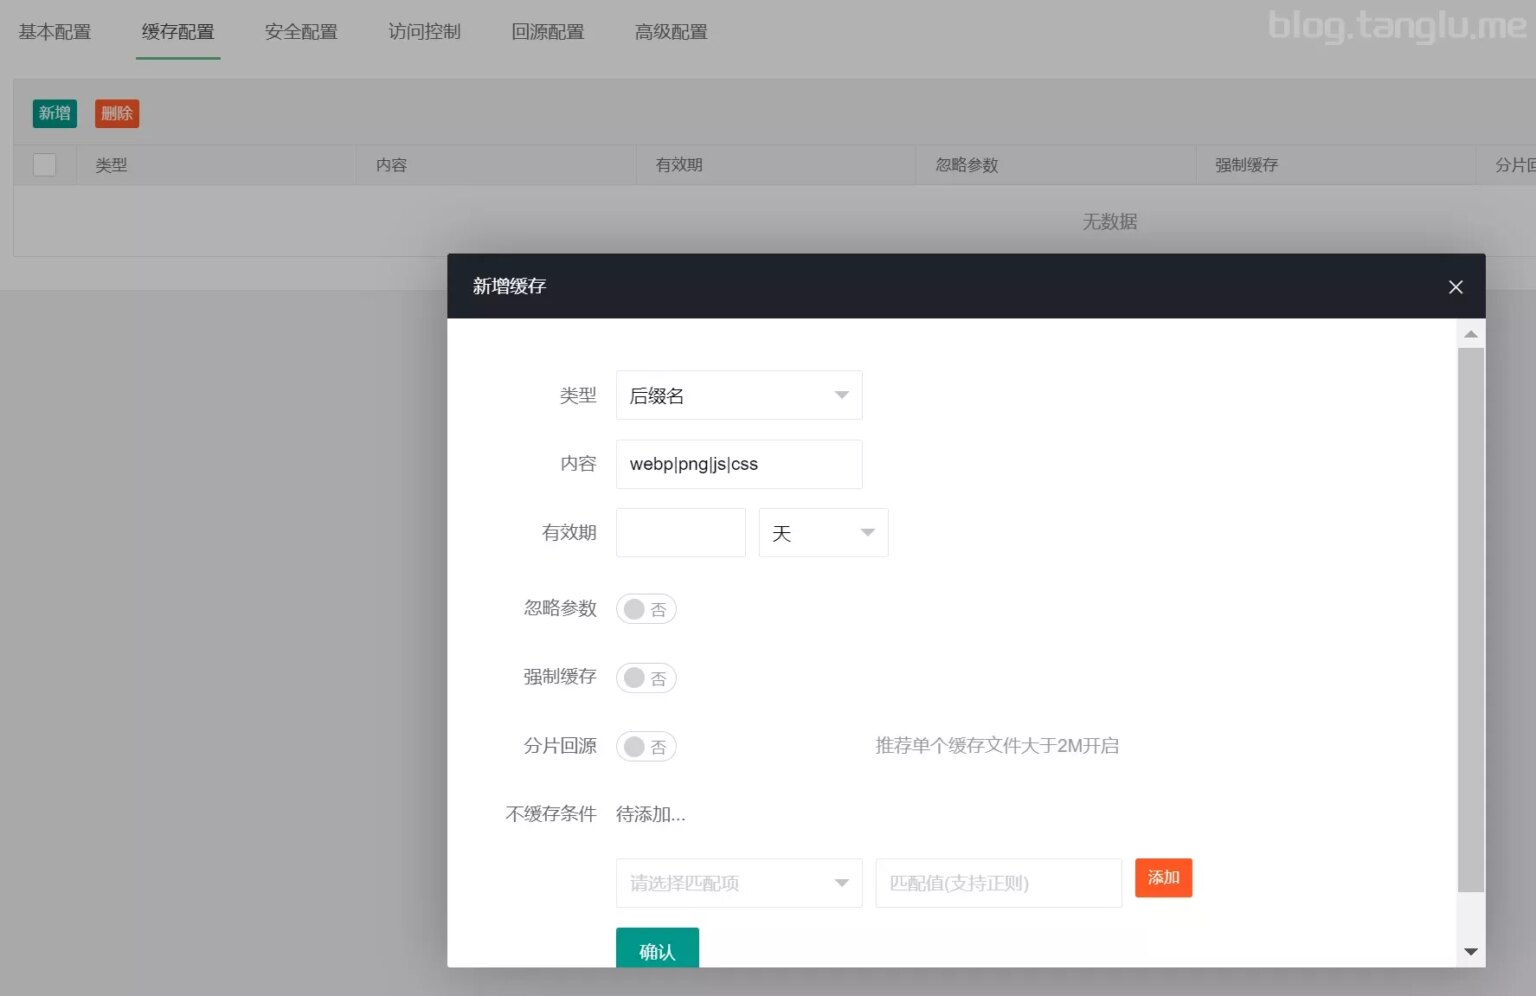Check the select-all checkbox in table header
Image resolution: width=1536 pixels, height=996 pixels.
tap(44, 164)
